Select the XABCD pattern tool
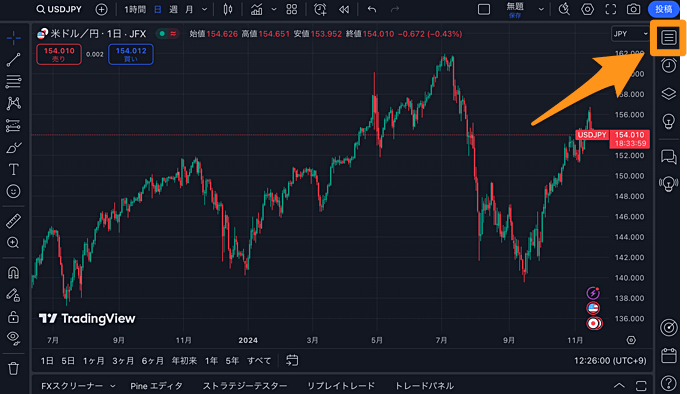The width and height of the screenshot is (687, 394). click(x=14, y=103)
